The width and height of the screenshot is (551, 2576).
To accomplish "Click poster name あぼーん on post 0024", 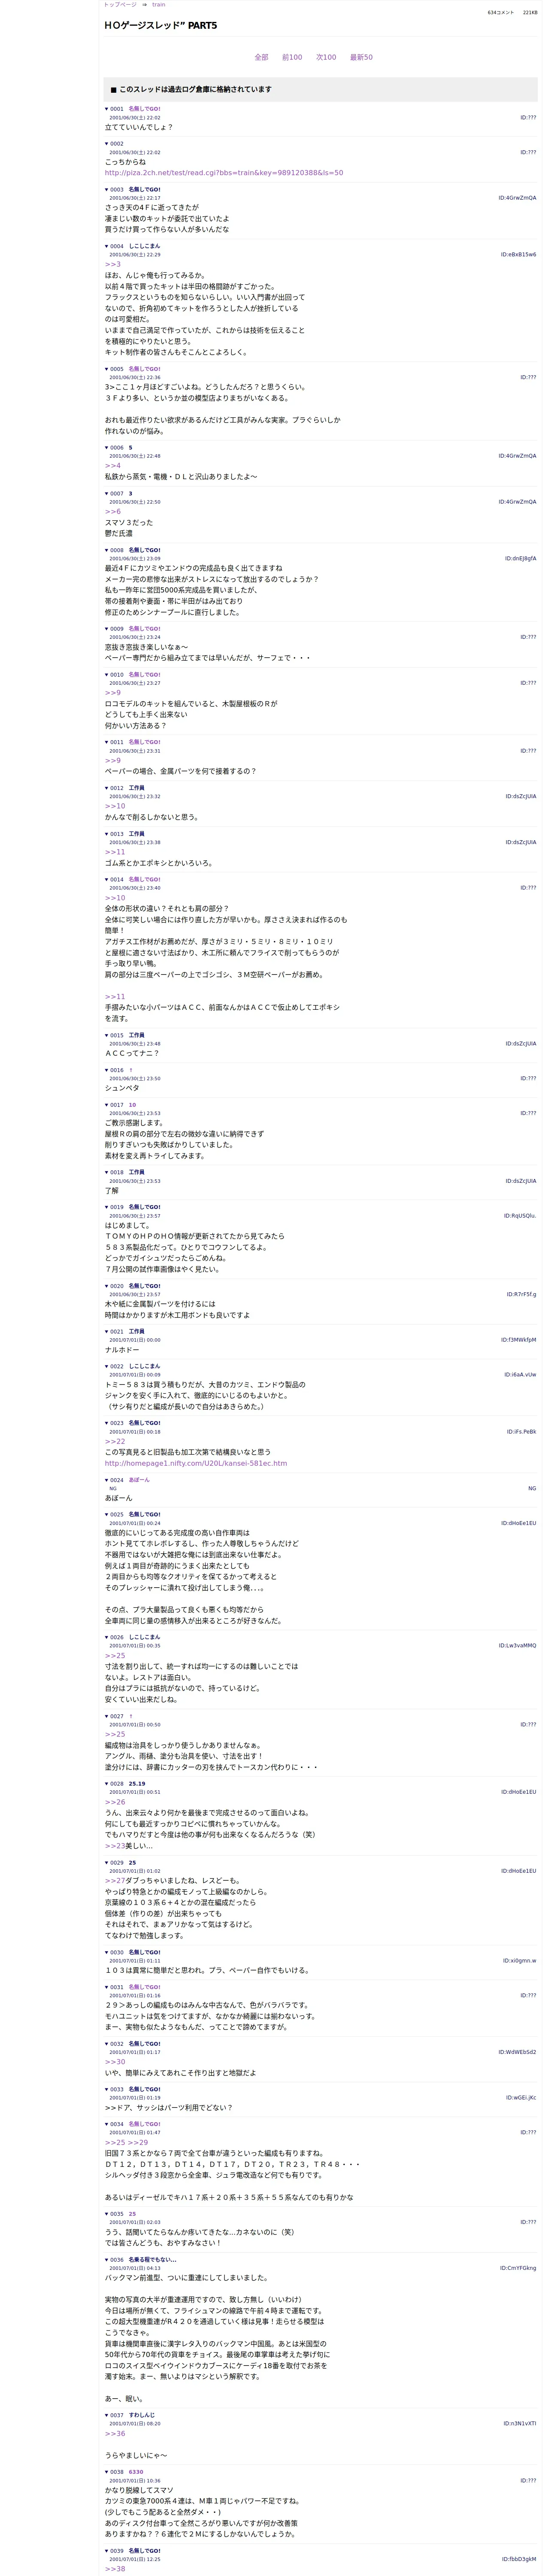I will (x=139, y=1479).
